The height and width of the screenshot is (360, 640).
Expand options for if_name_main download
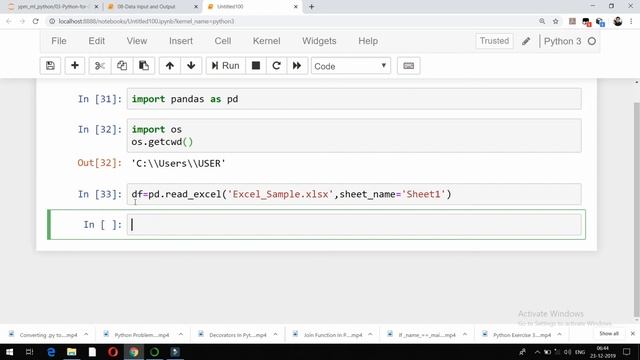click(465, 334)
